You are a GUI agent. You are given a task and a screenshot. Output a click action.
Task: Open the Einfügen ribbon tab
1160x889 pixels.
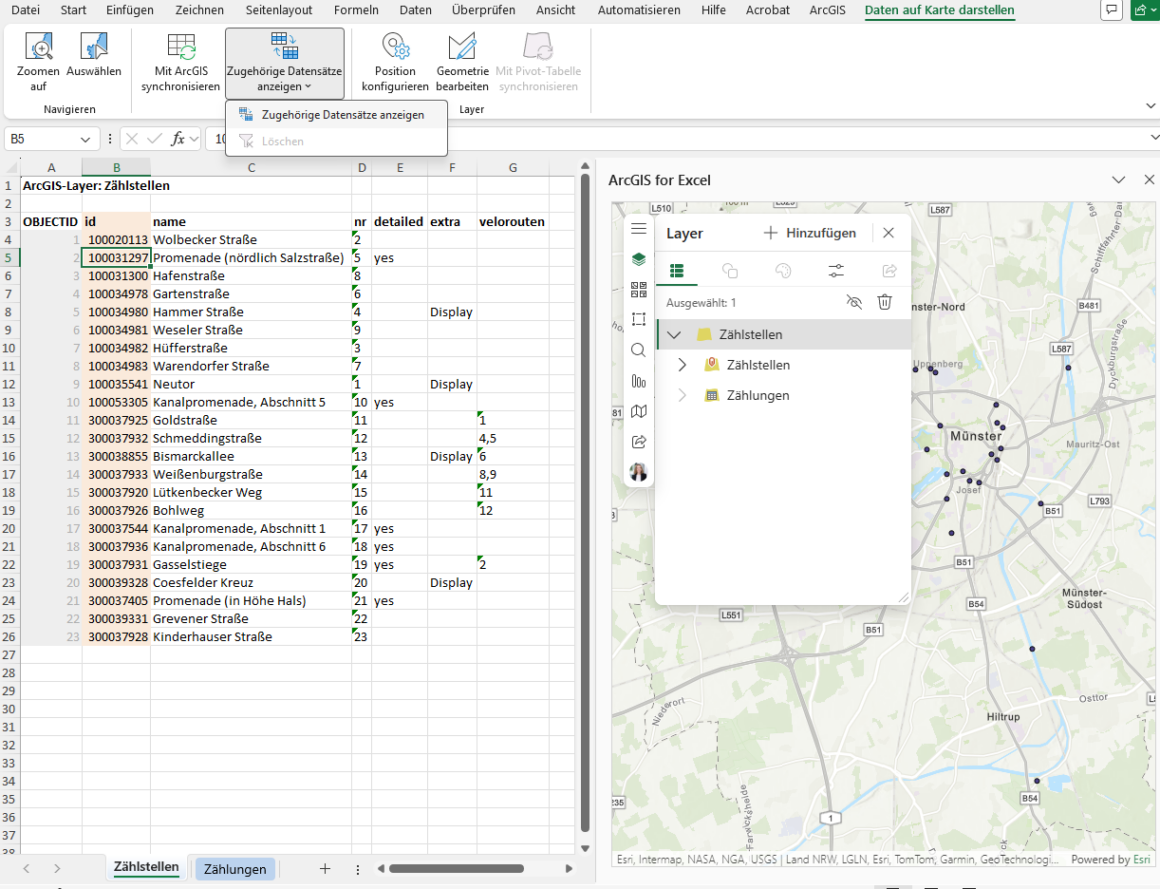(130, 10)
